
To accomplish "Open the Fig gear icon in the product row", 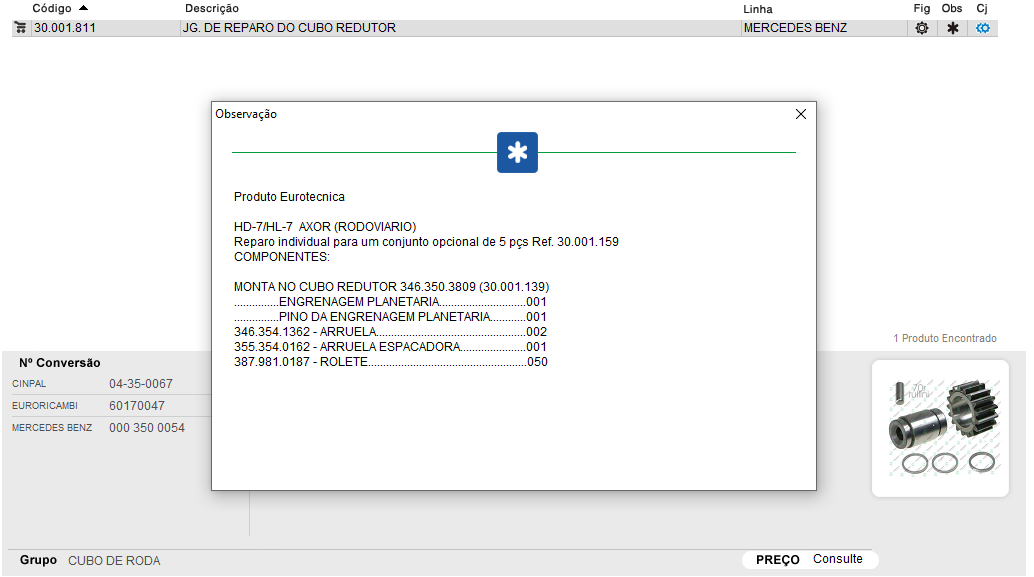I will point(922,28).
